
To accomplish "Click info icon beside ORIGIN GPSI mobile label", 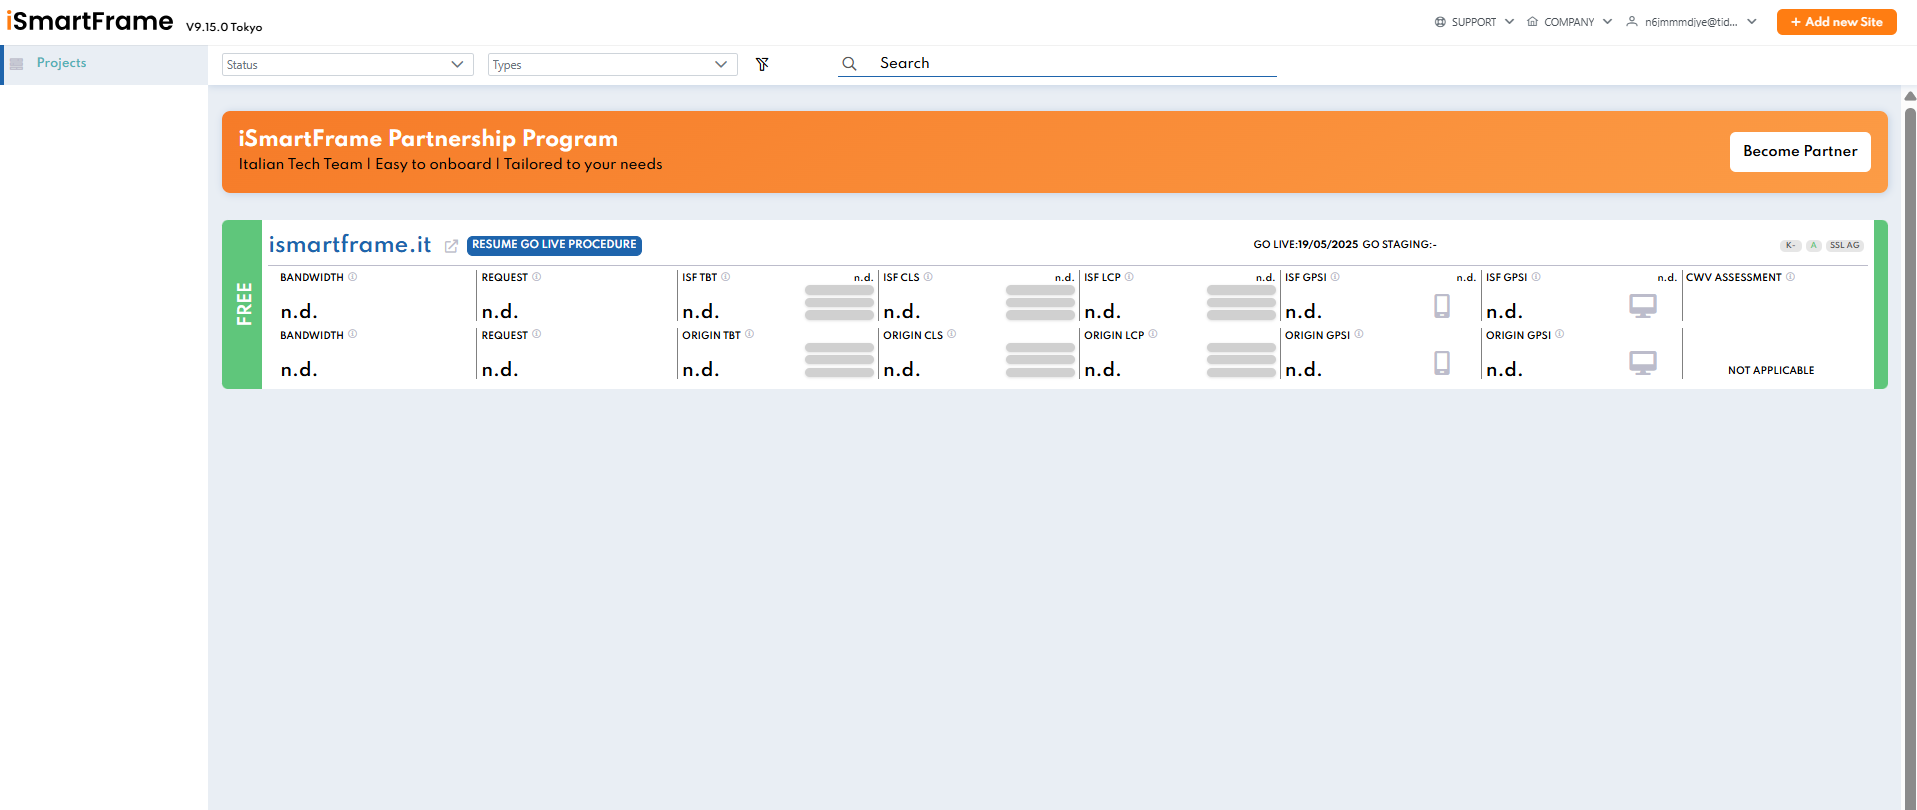I will 1359,334.
